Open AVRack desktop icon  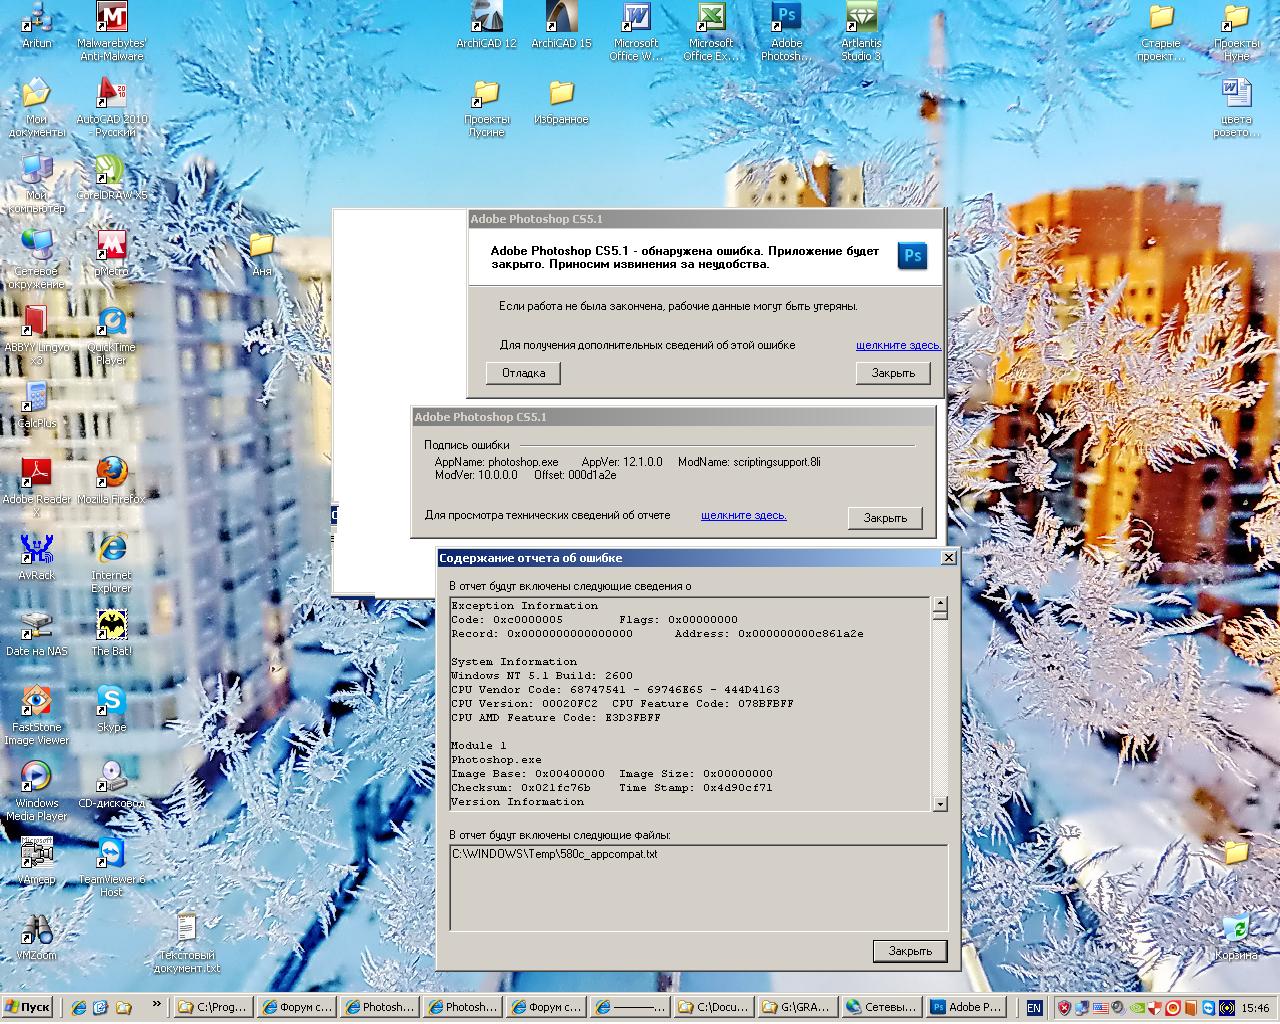coord(36,558)
